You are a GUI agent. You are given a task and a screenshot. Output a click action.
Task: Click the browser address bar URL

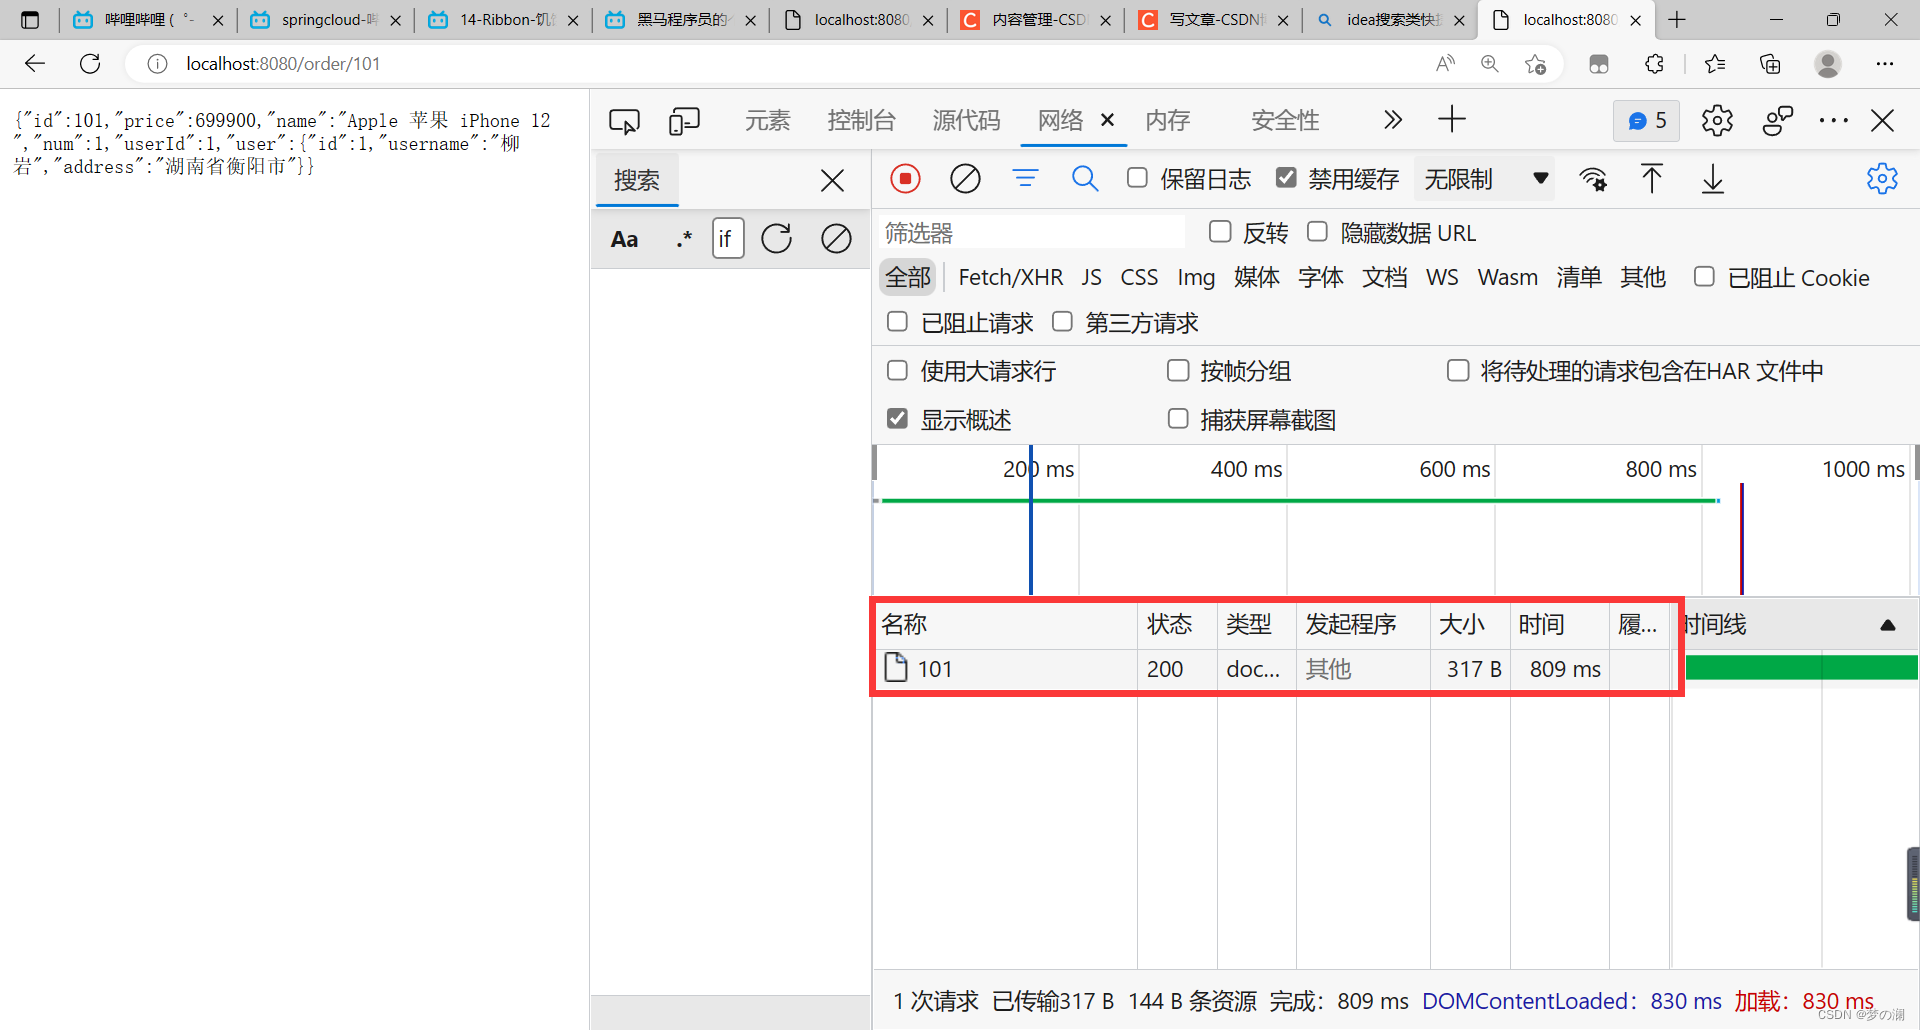point(283,64)
